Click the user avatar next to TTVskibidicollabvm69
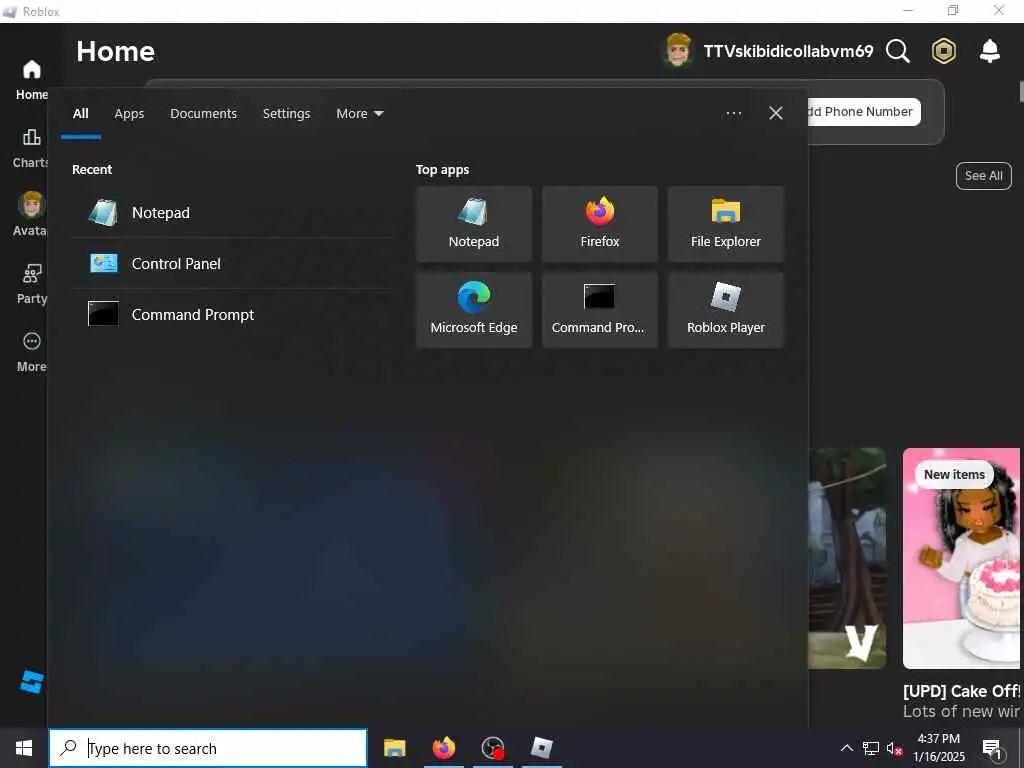 click(678, 50)
